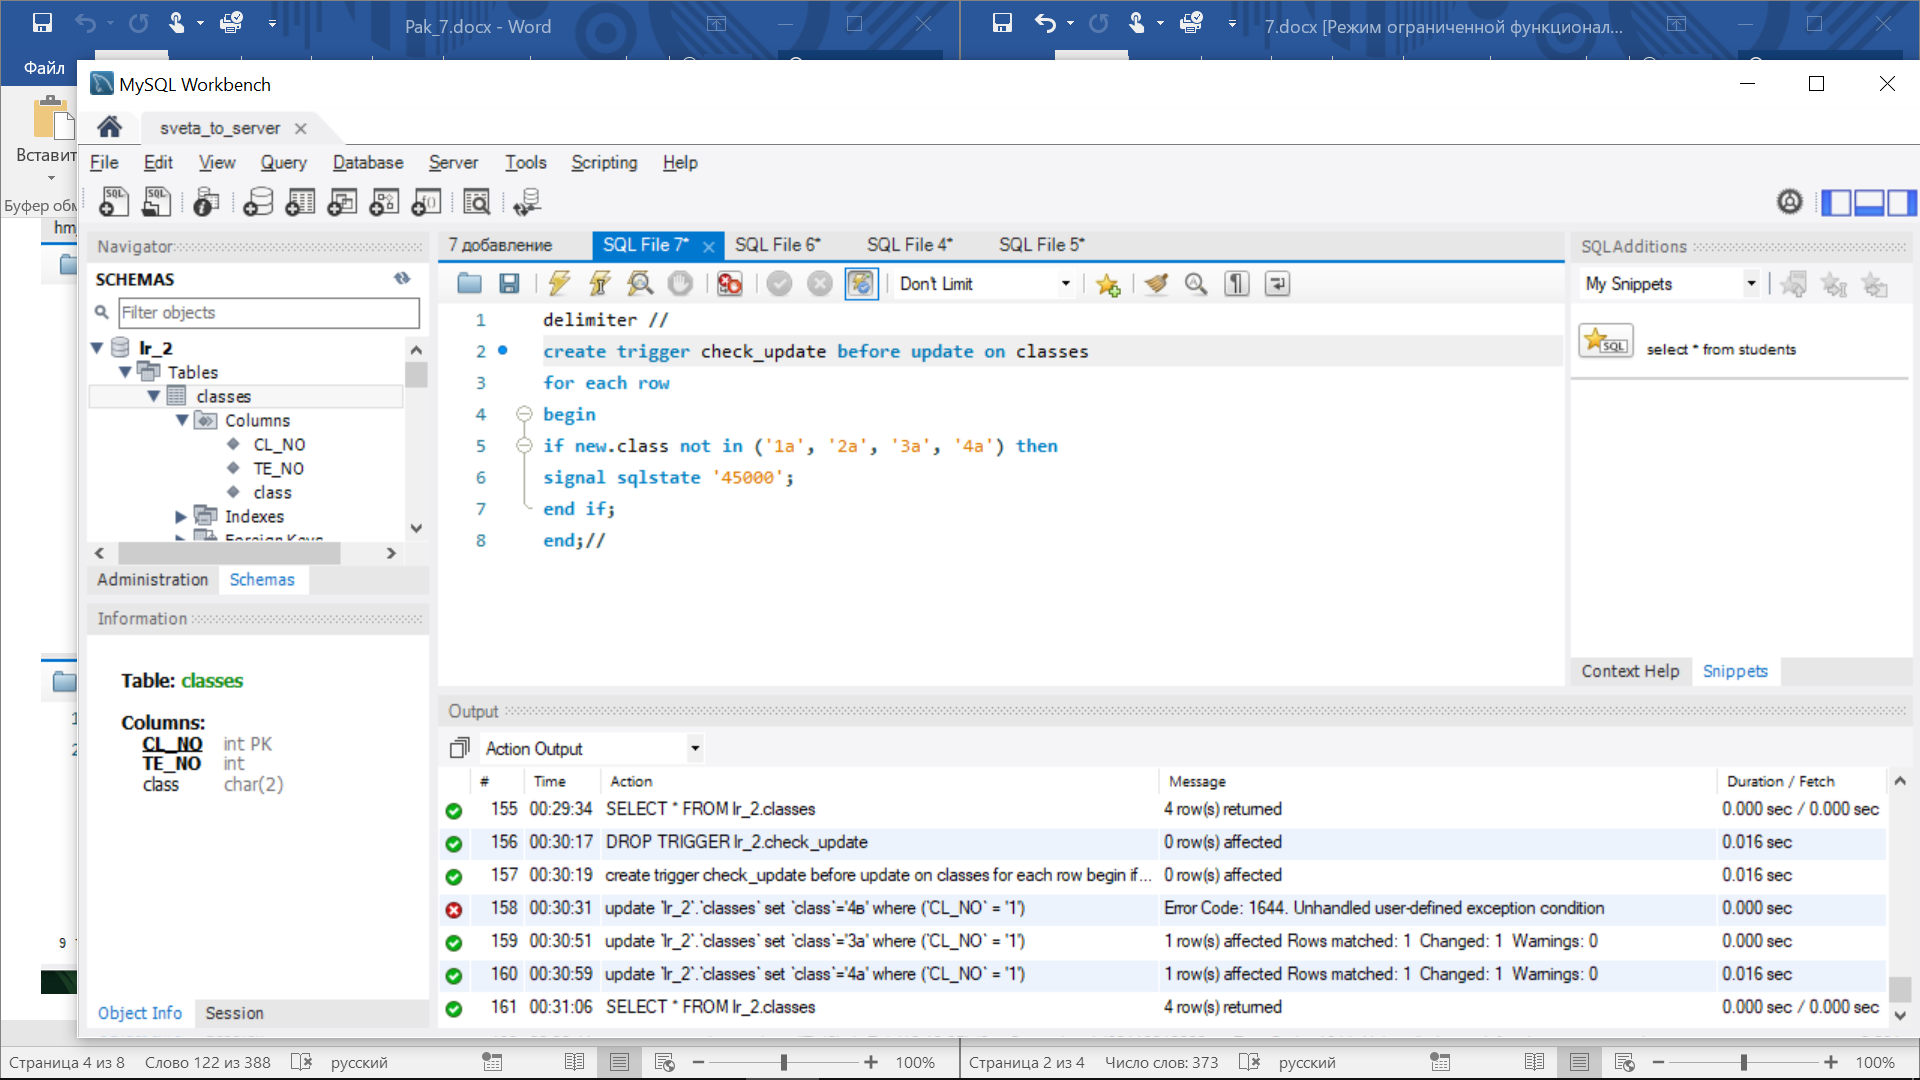Open the Scripting menu

(604, 162)
